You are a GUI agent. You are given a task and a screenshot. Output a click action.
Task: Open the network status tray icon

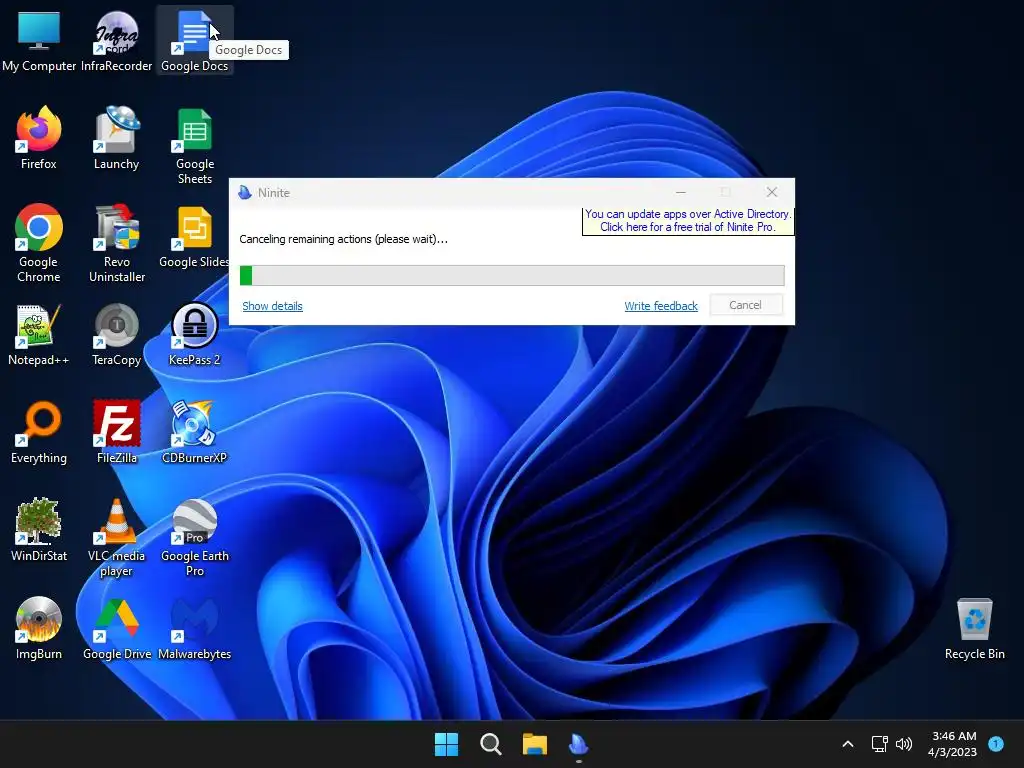[880, 744]
